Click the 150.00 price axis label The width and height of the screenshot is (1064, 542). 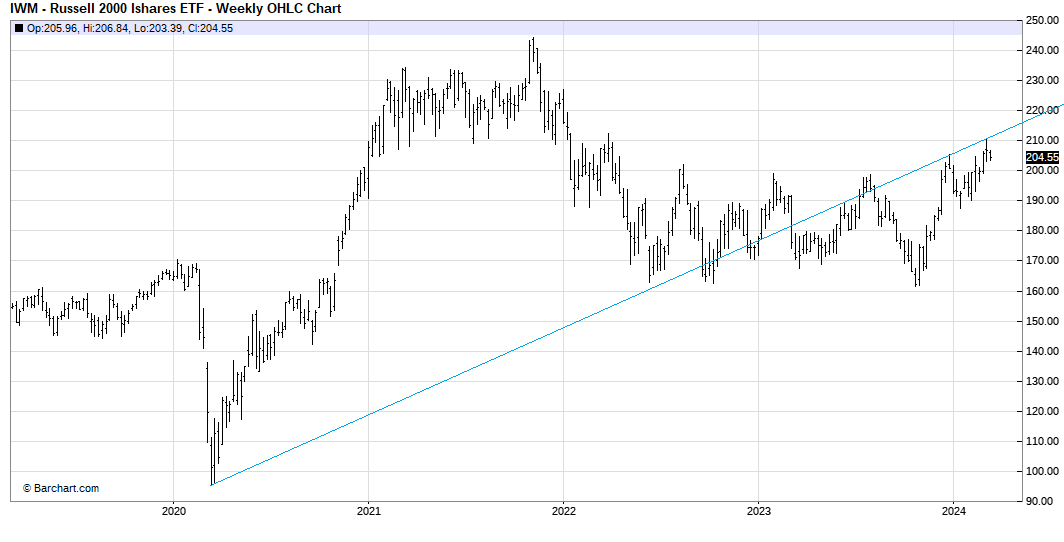(1042, 321)
